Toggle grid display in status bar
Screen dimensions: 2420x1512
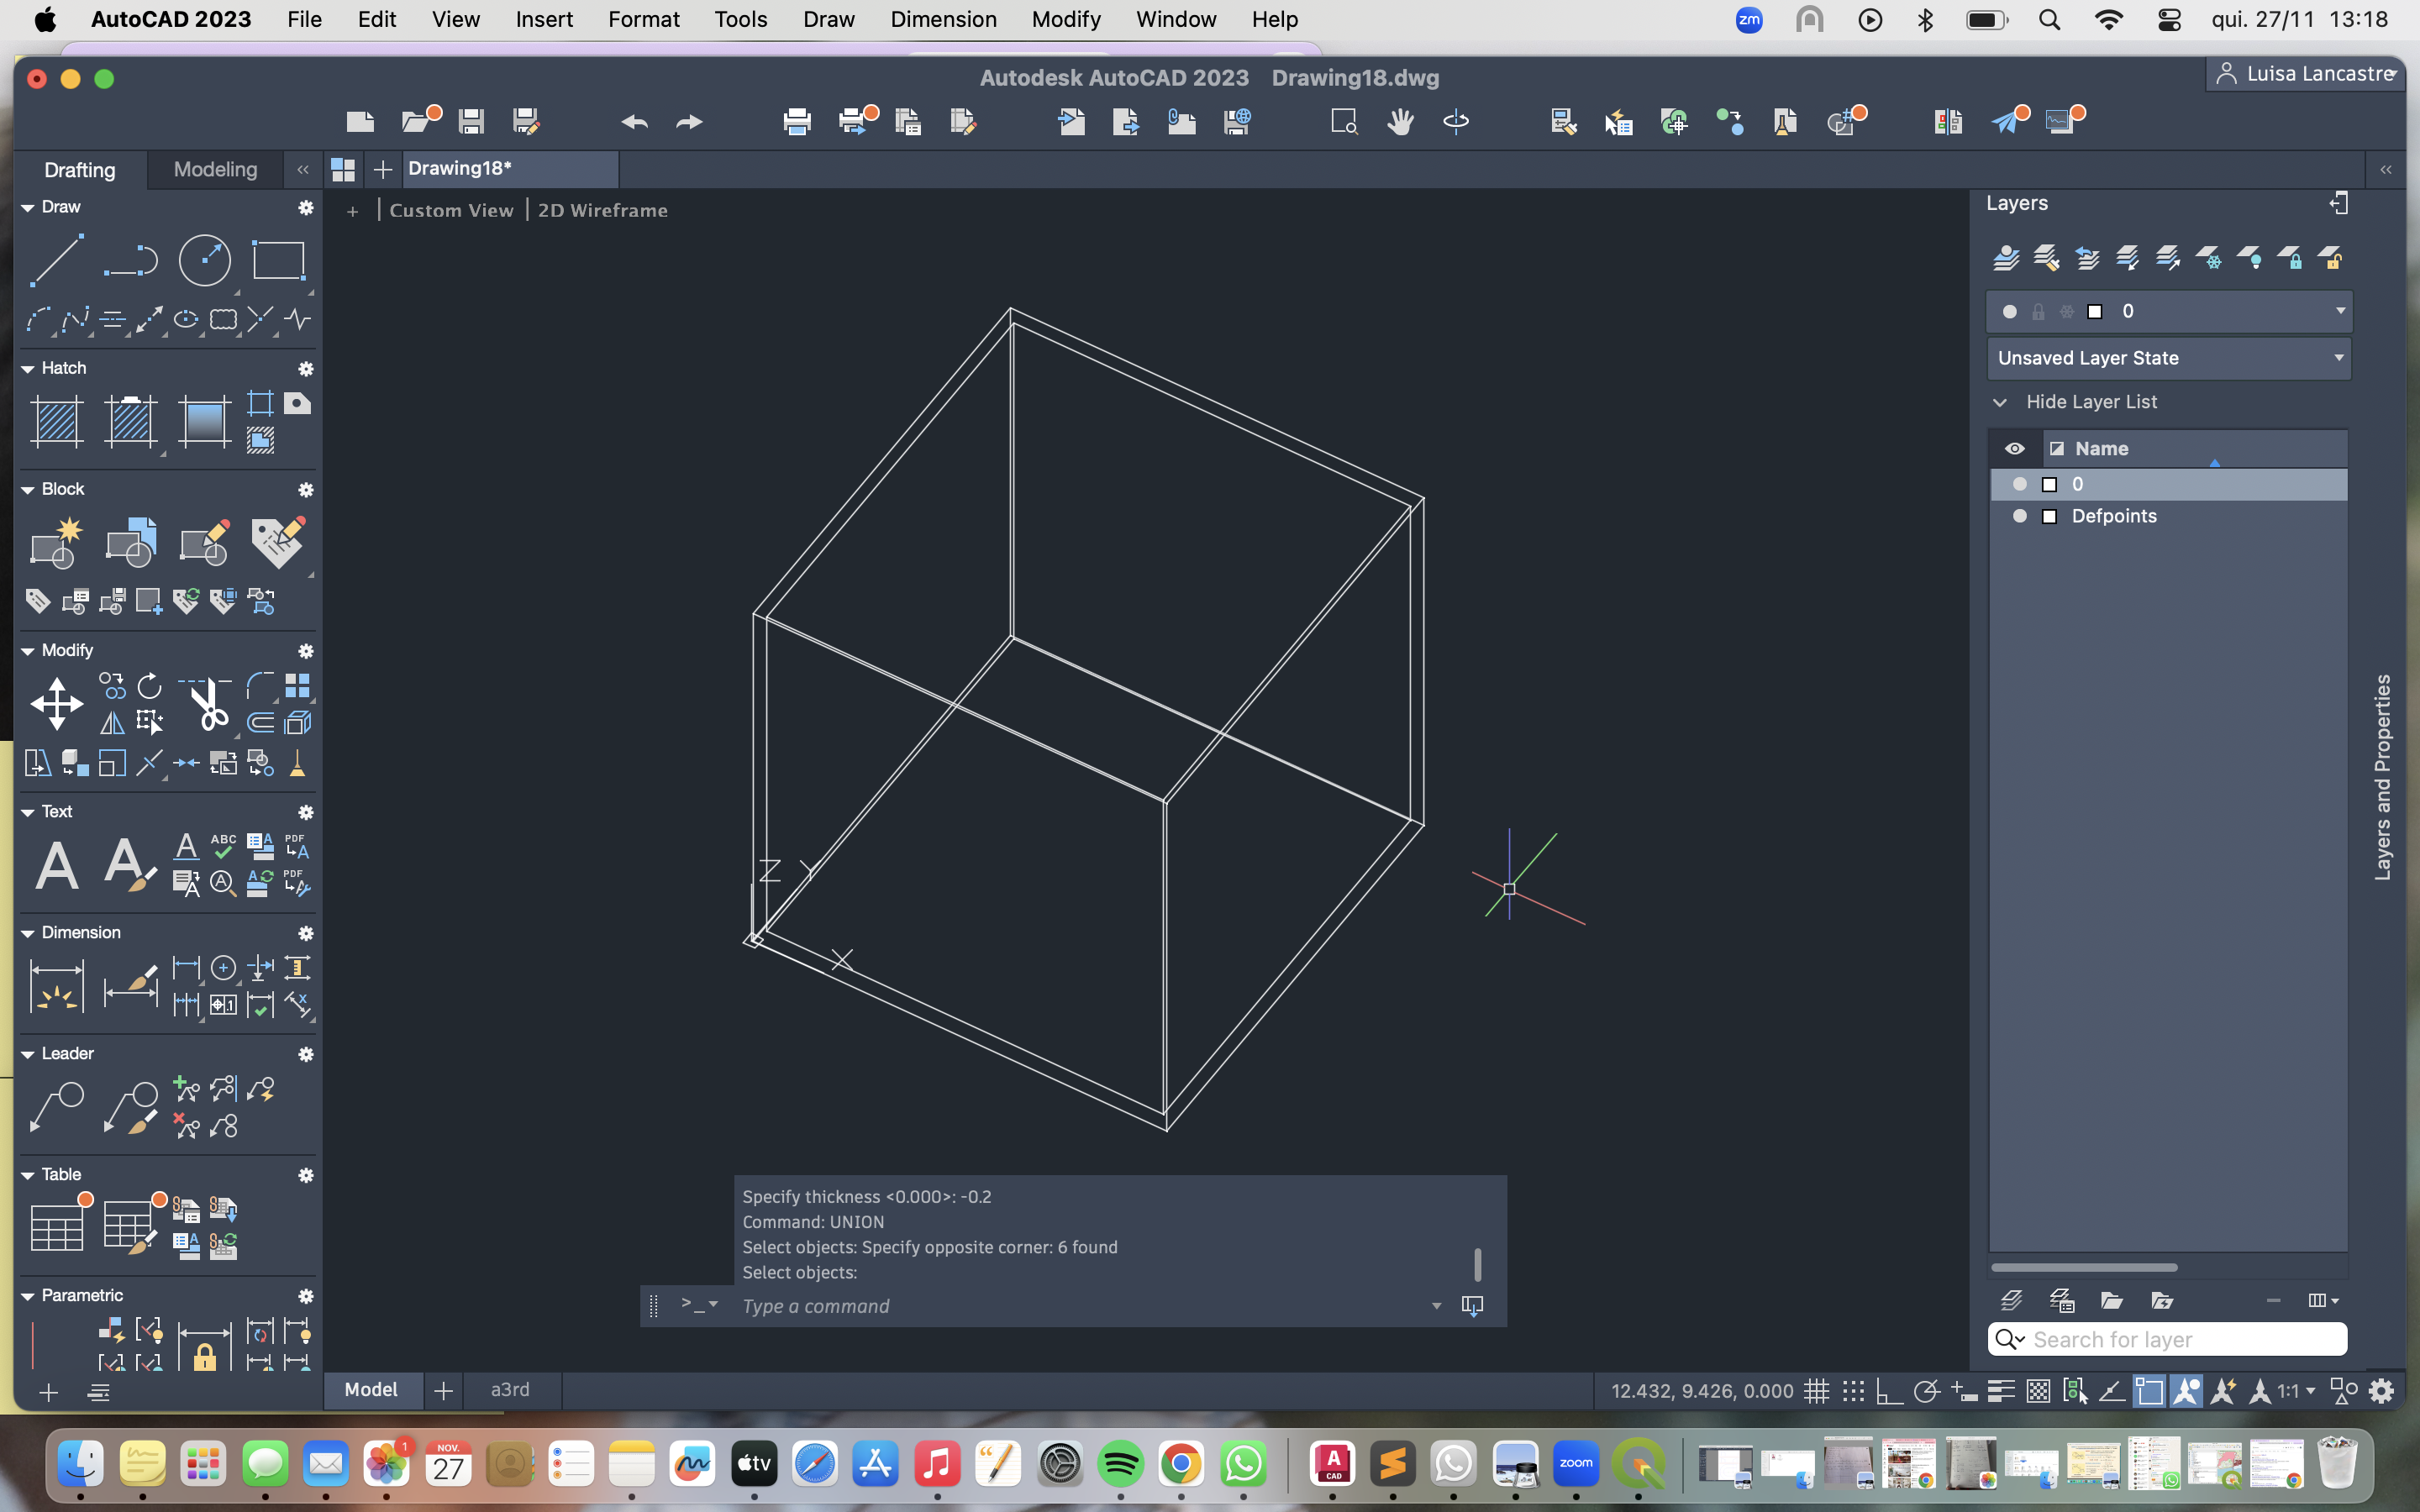[x=1817, y=1391]
